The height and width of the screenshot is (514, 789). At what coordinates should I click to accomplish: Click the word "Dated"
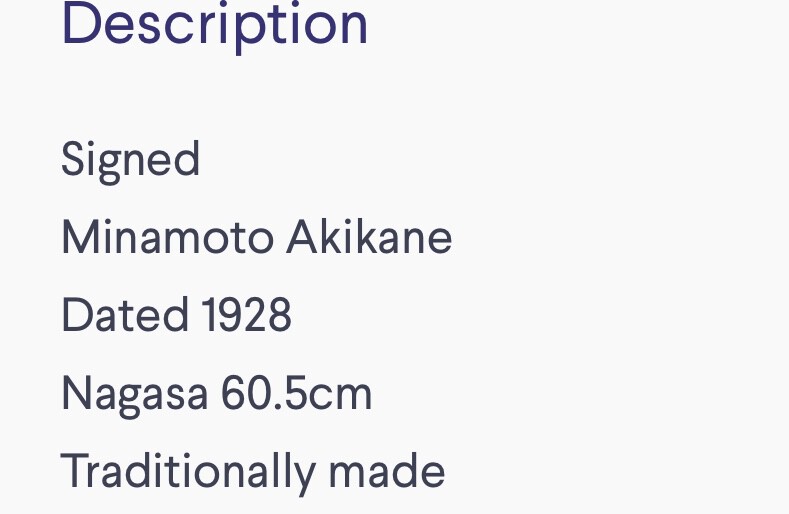125,316
